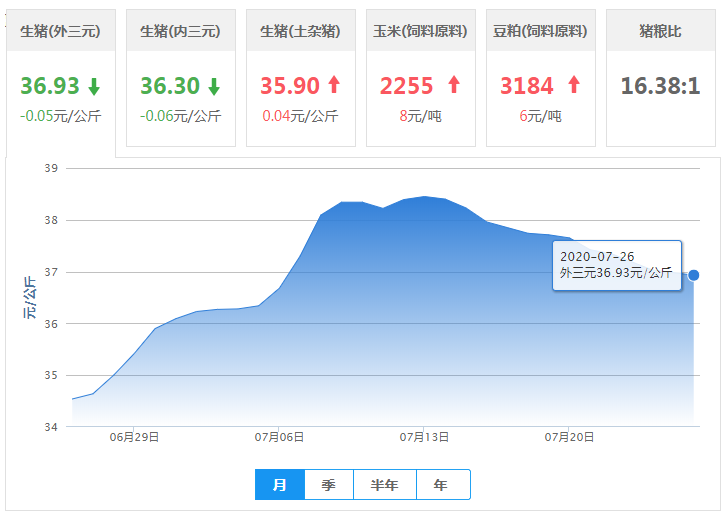This screenshot has width=725, height=516.
Task: Switch to the 生猪(内三元) tab
Action: (180, 31)
